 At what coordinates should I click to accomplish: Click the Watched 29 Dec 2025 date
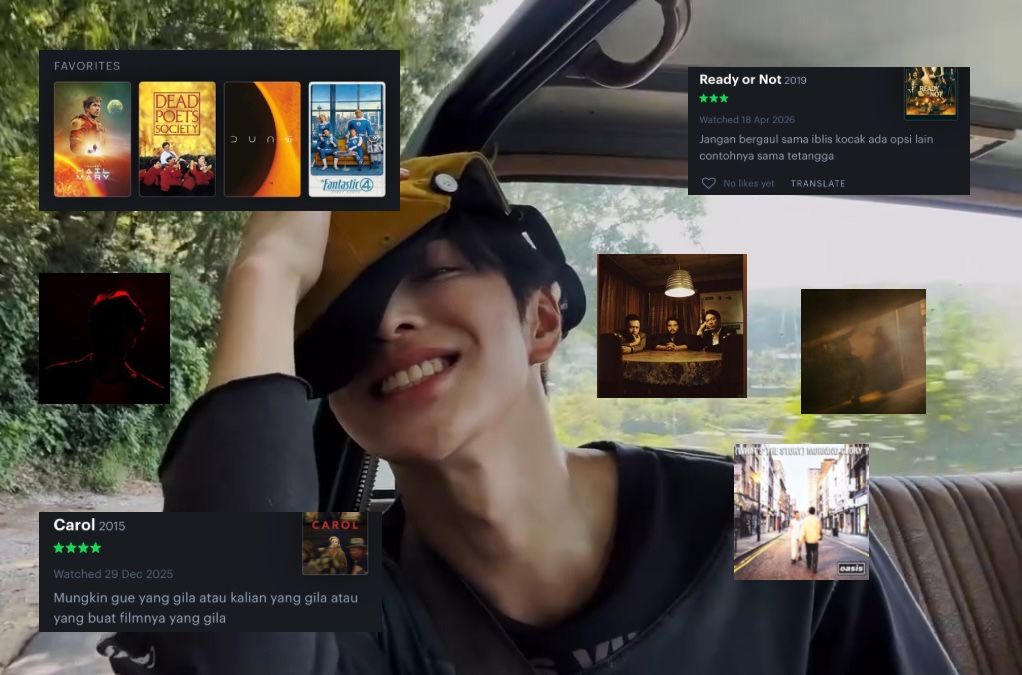pyautogui.click(x=113, y=574)
